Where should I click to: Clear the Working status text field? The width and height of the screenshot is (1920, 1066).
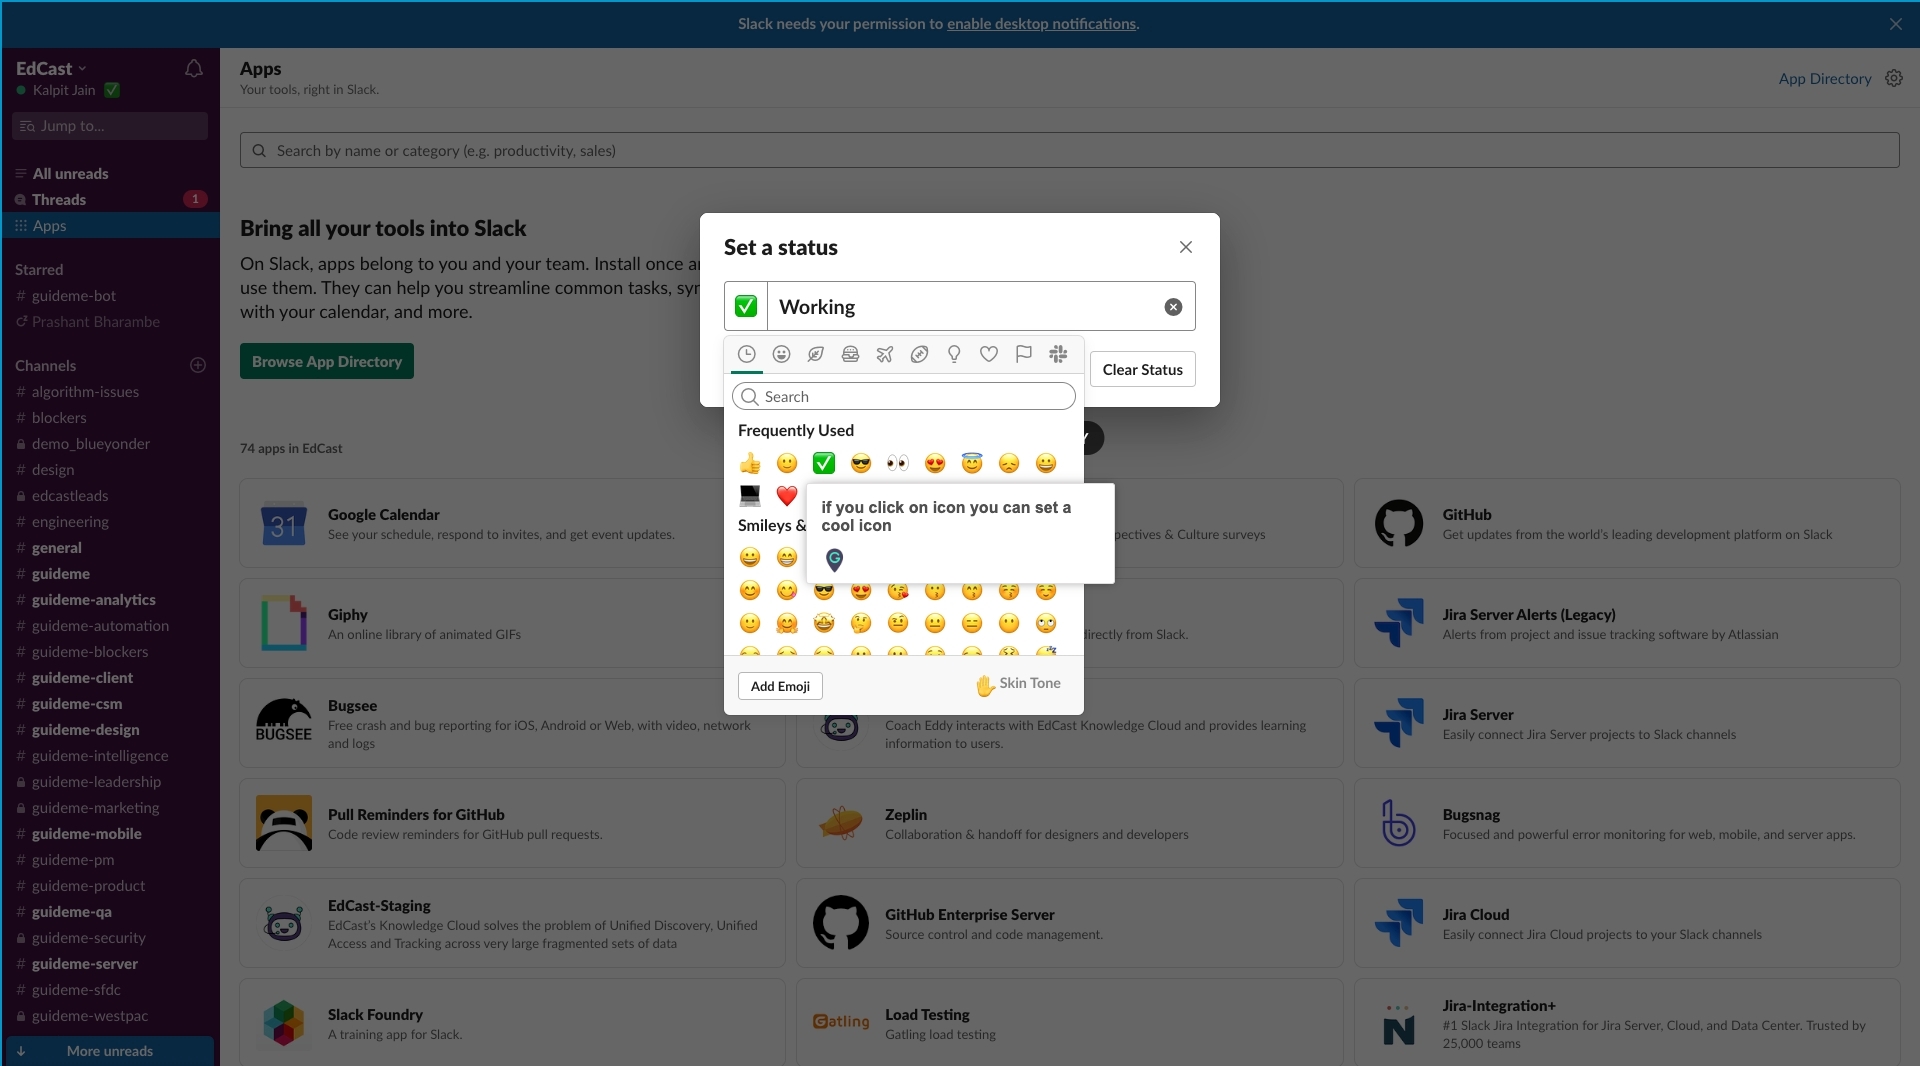click(1173, 307)
